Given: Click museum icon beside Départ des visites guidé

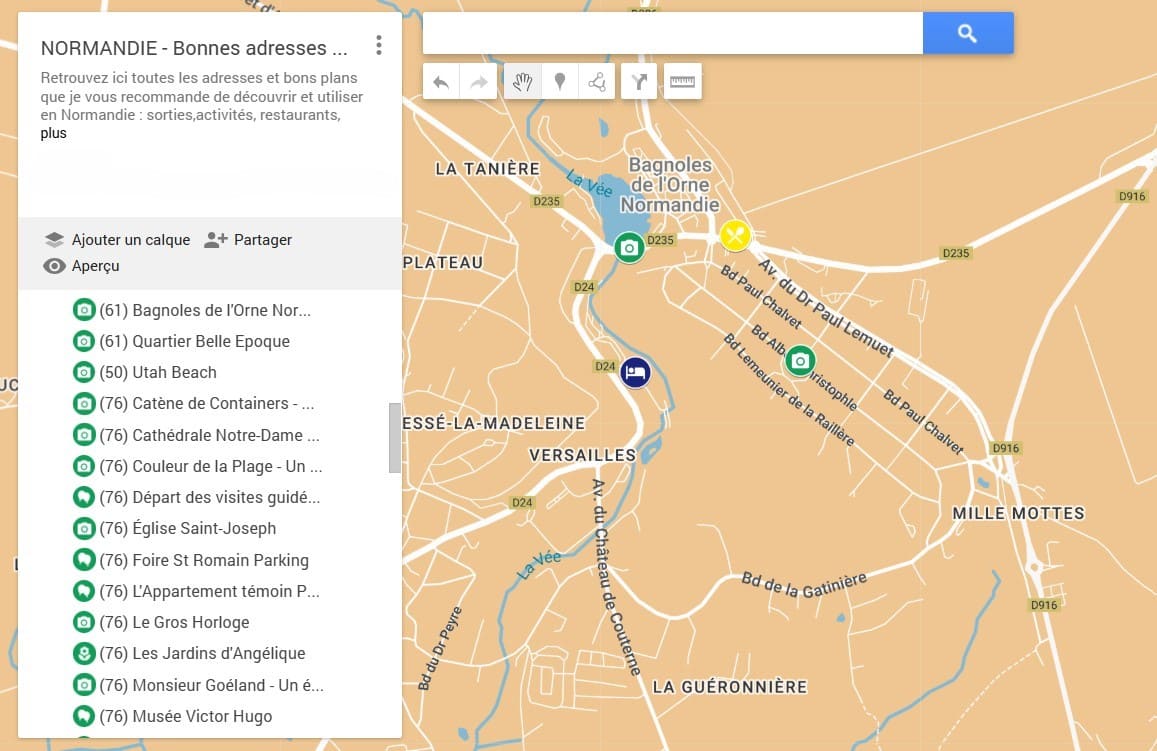Looking at the screenshot, I should (x=84, y=497).
